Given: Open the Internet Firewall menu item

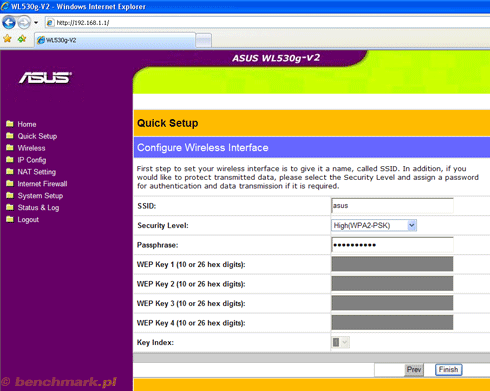Looking at the screenshot, I should click(x=42, y=184).
